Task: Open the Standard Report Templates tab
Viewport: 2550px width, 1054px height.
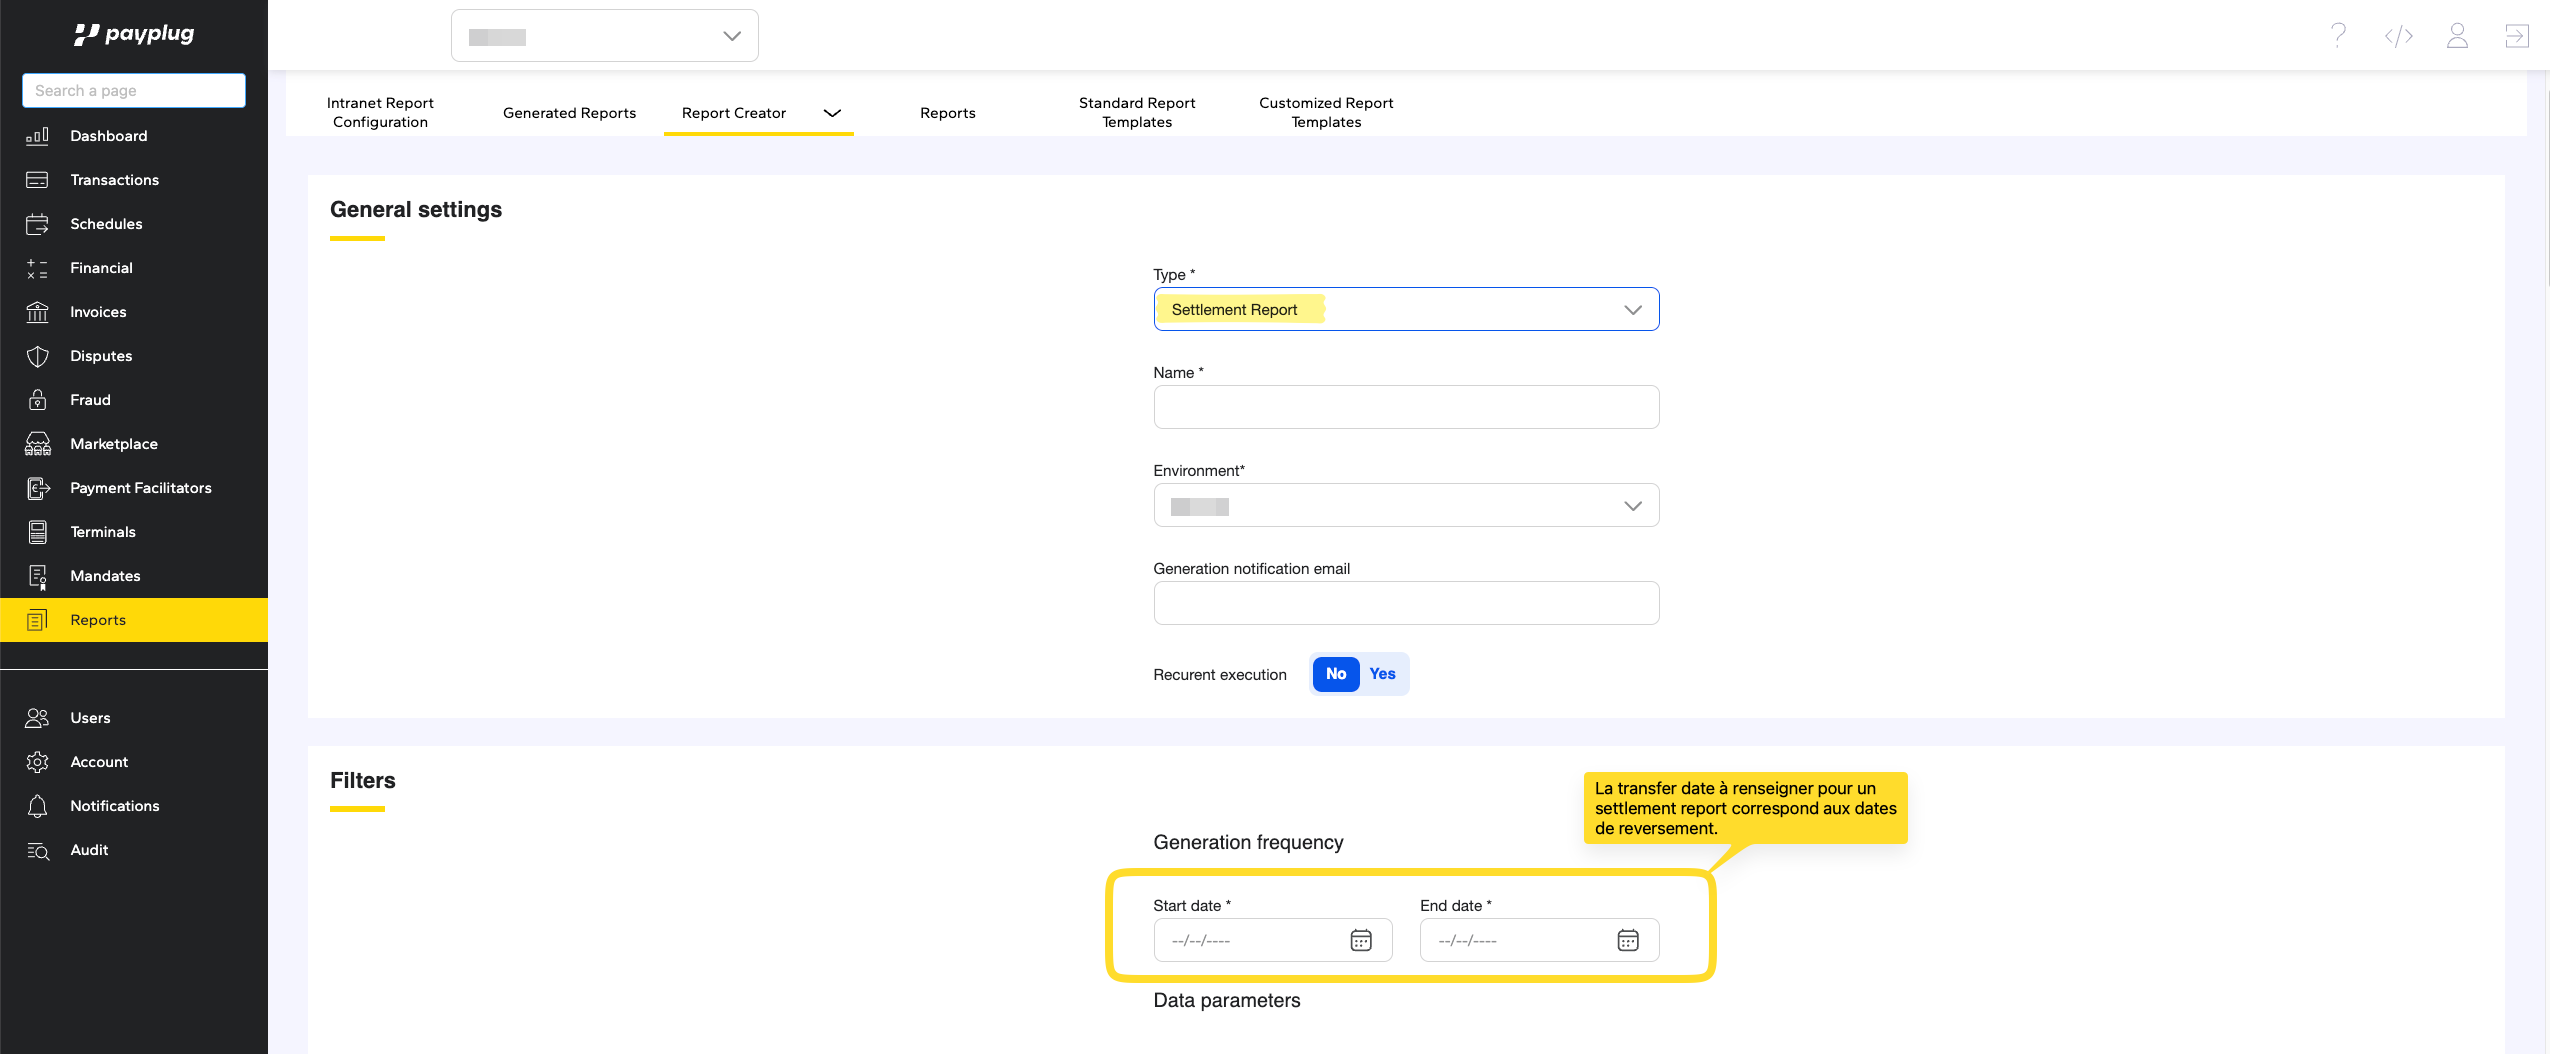Action: (1136, 113)
